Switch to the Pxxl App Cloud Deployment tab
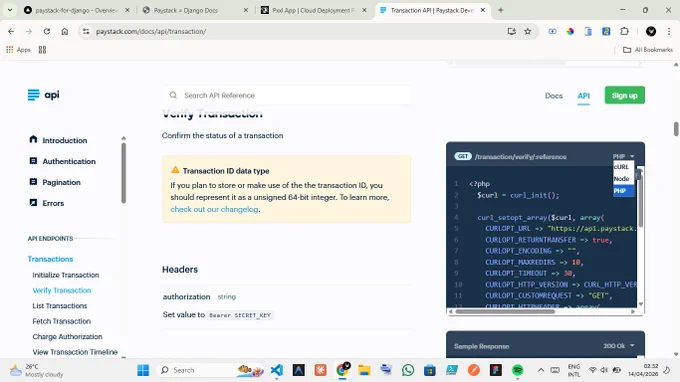680x382 pixels. click(x=314, y=10)
